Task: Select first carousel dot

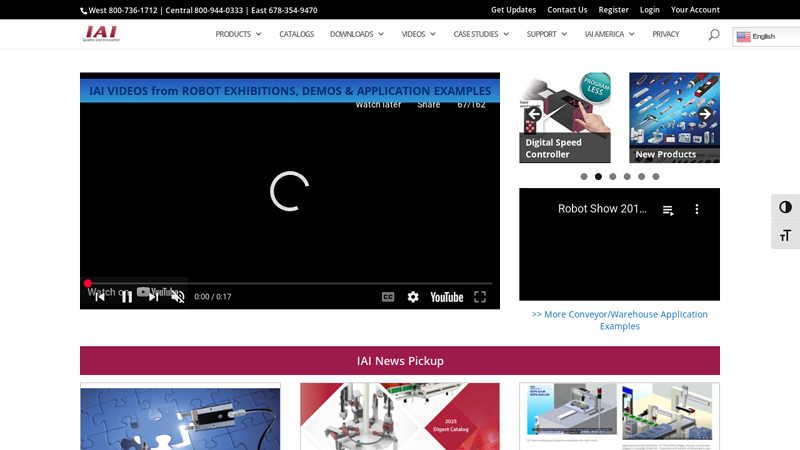Action: 584,177
